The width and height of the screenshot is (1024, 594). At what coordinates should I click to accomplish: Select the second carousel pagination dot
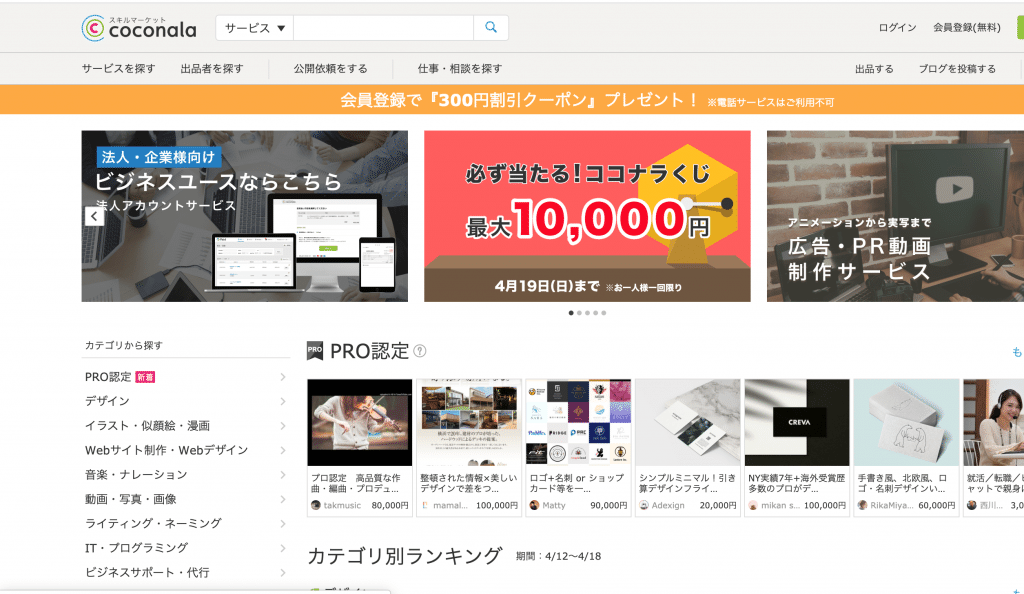pos(580,313)
